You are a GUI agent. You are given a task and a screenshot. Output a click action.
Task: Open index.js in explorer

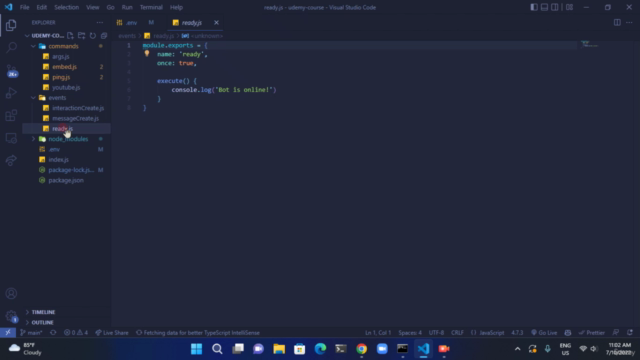(x=58, y=160)
